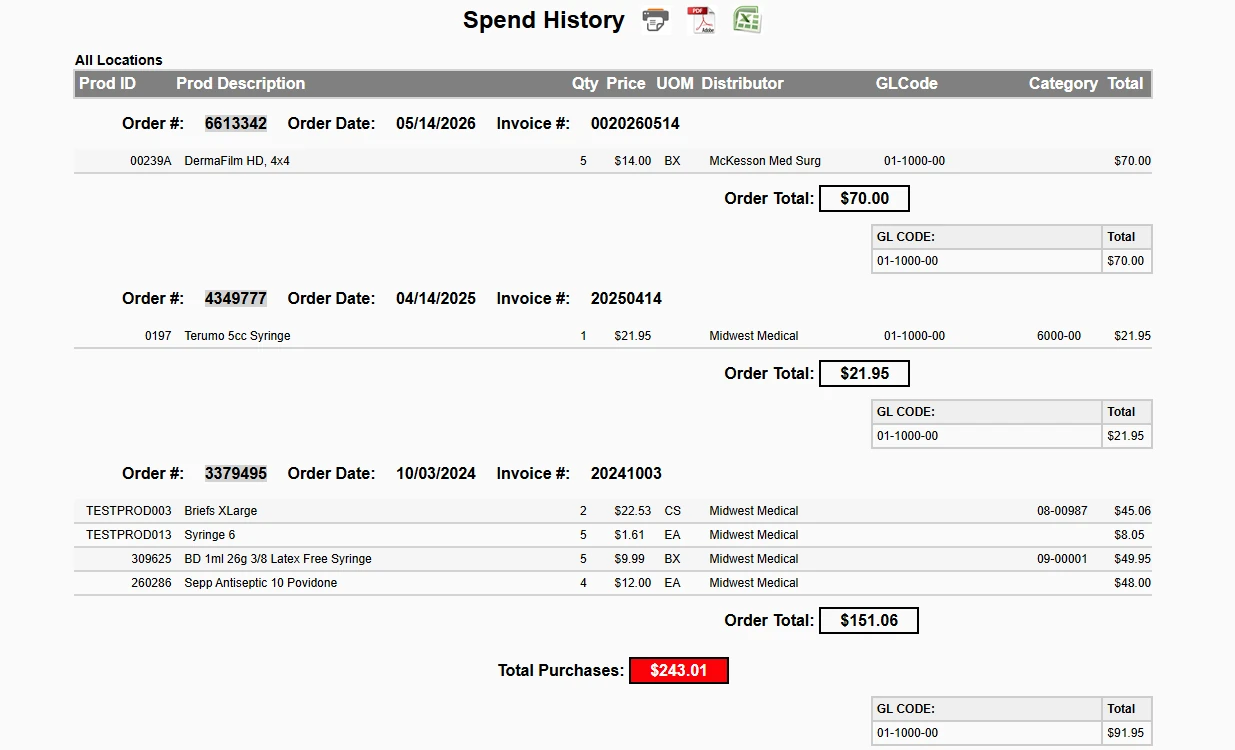Export report to Adobe PDF icon
Image resolution: width=1235 pixels, height=750 pixels.
pyautogui.click(x=701, y=20)
